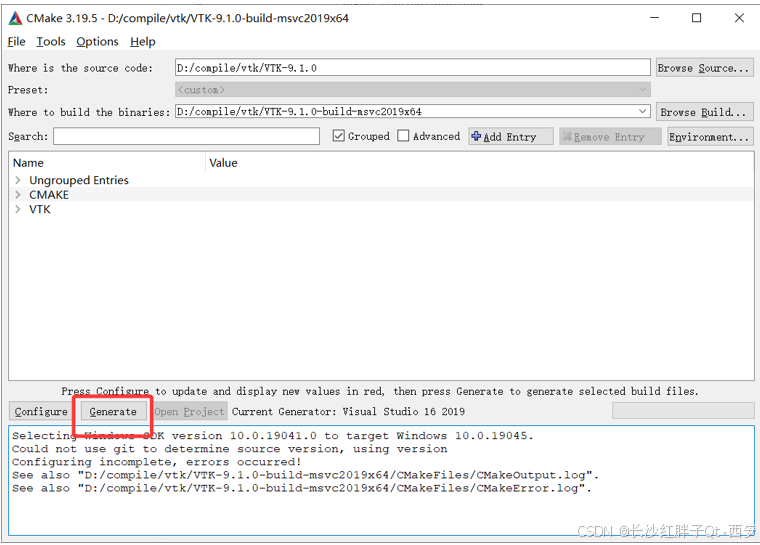This screenshot has width=760, height=545.
Task: Close the CMake window
Action: (739, 18)
